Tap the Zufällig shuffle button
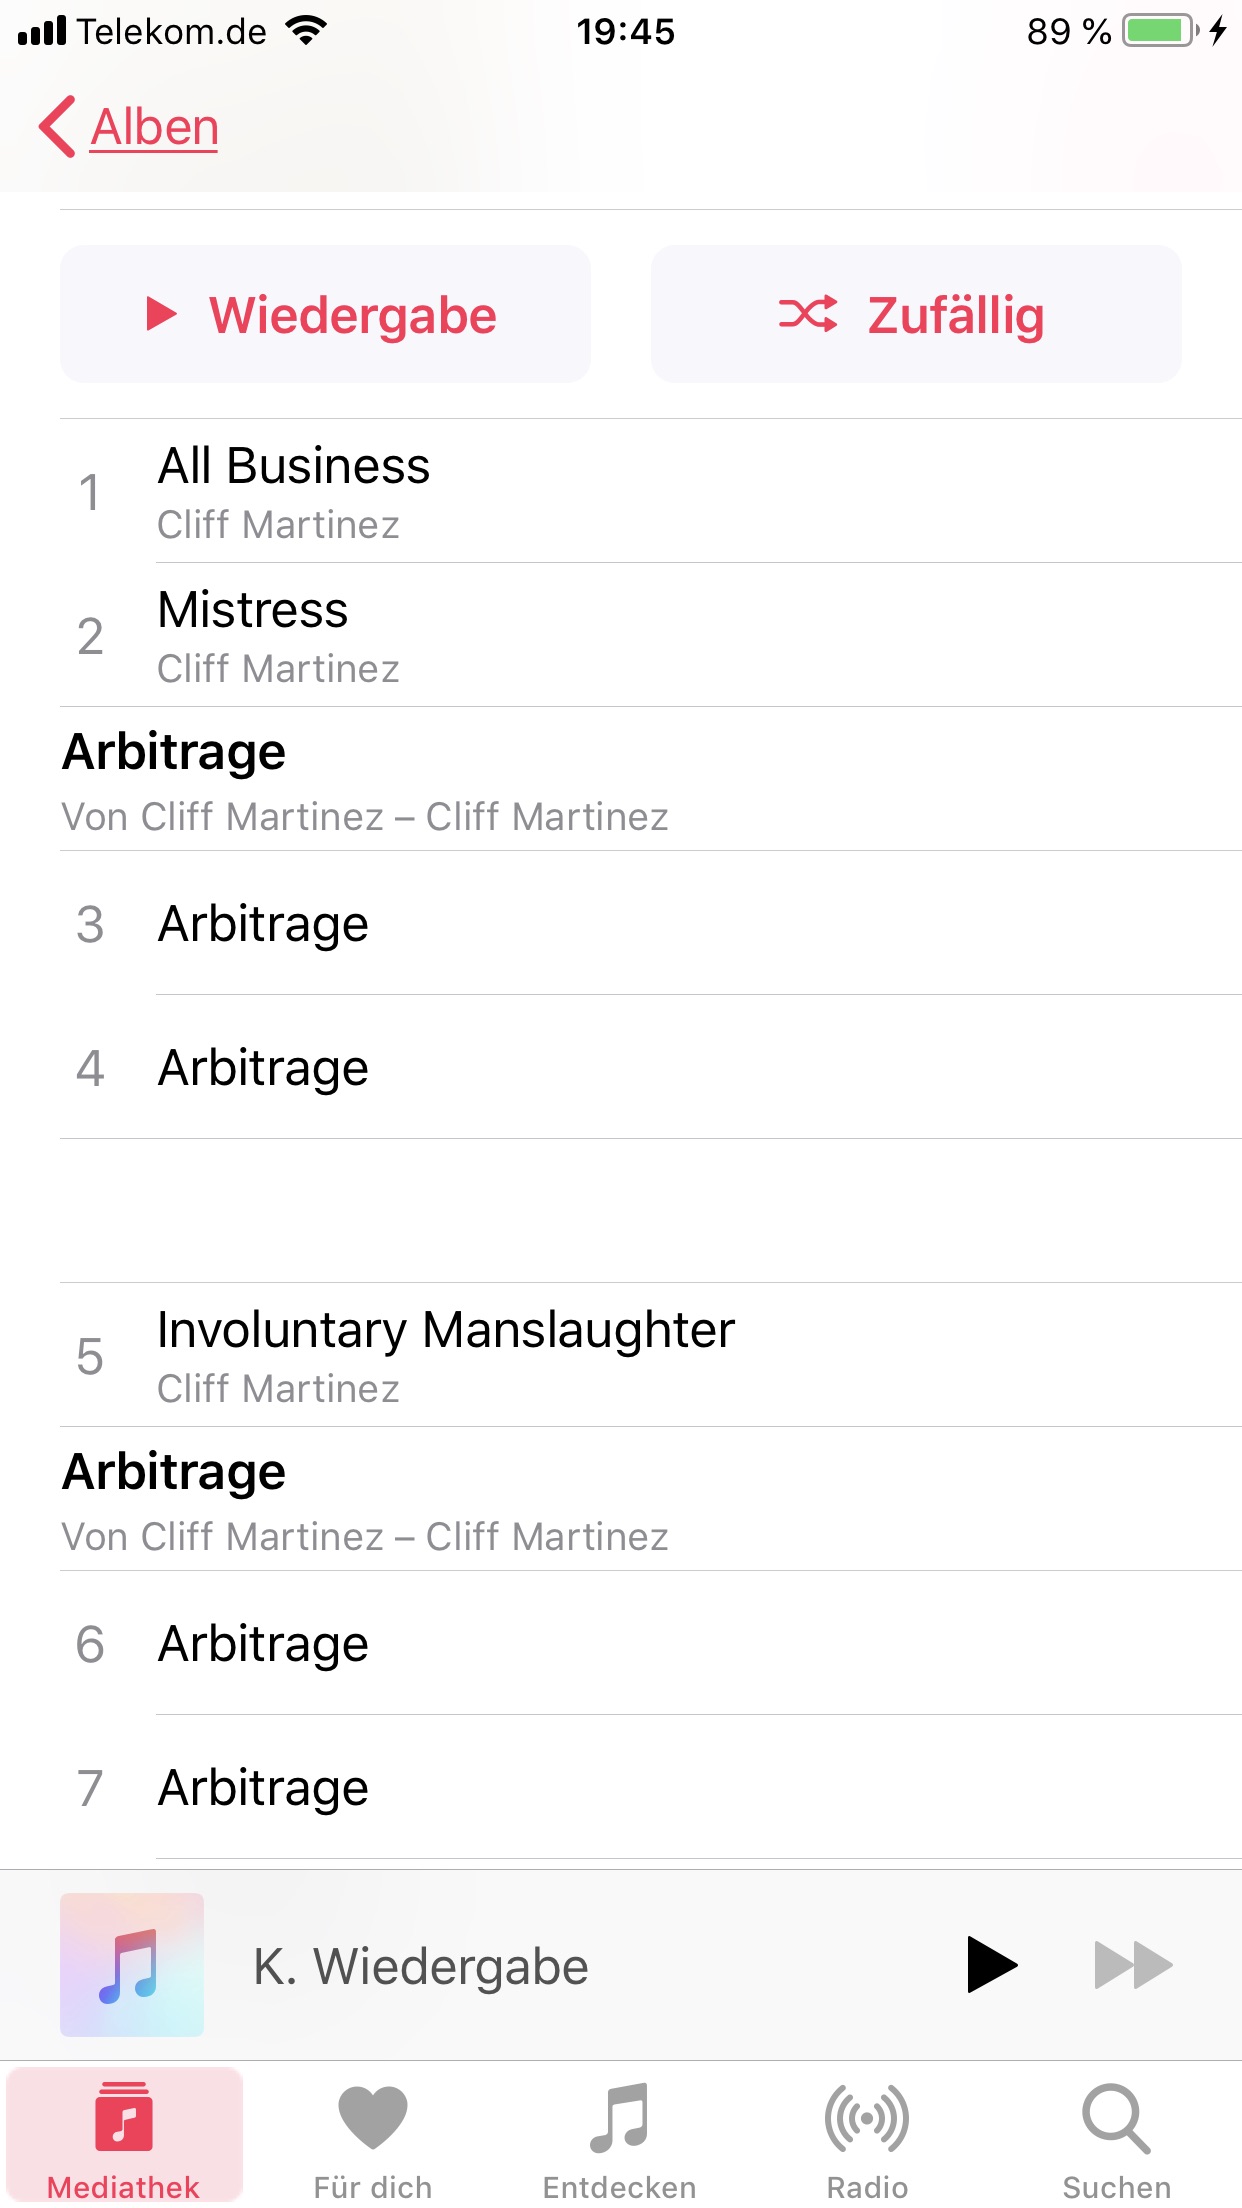The height and width of the screenshot is (2208, 1242). [x=916, y=314]
